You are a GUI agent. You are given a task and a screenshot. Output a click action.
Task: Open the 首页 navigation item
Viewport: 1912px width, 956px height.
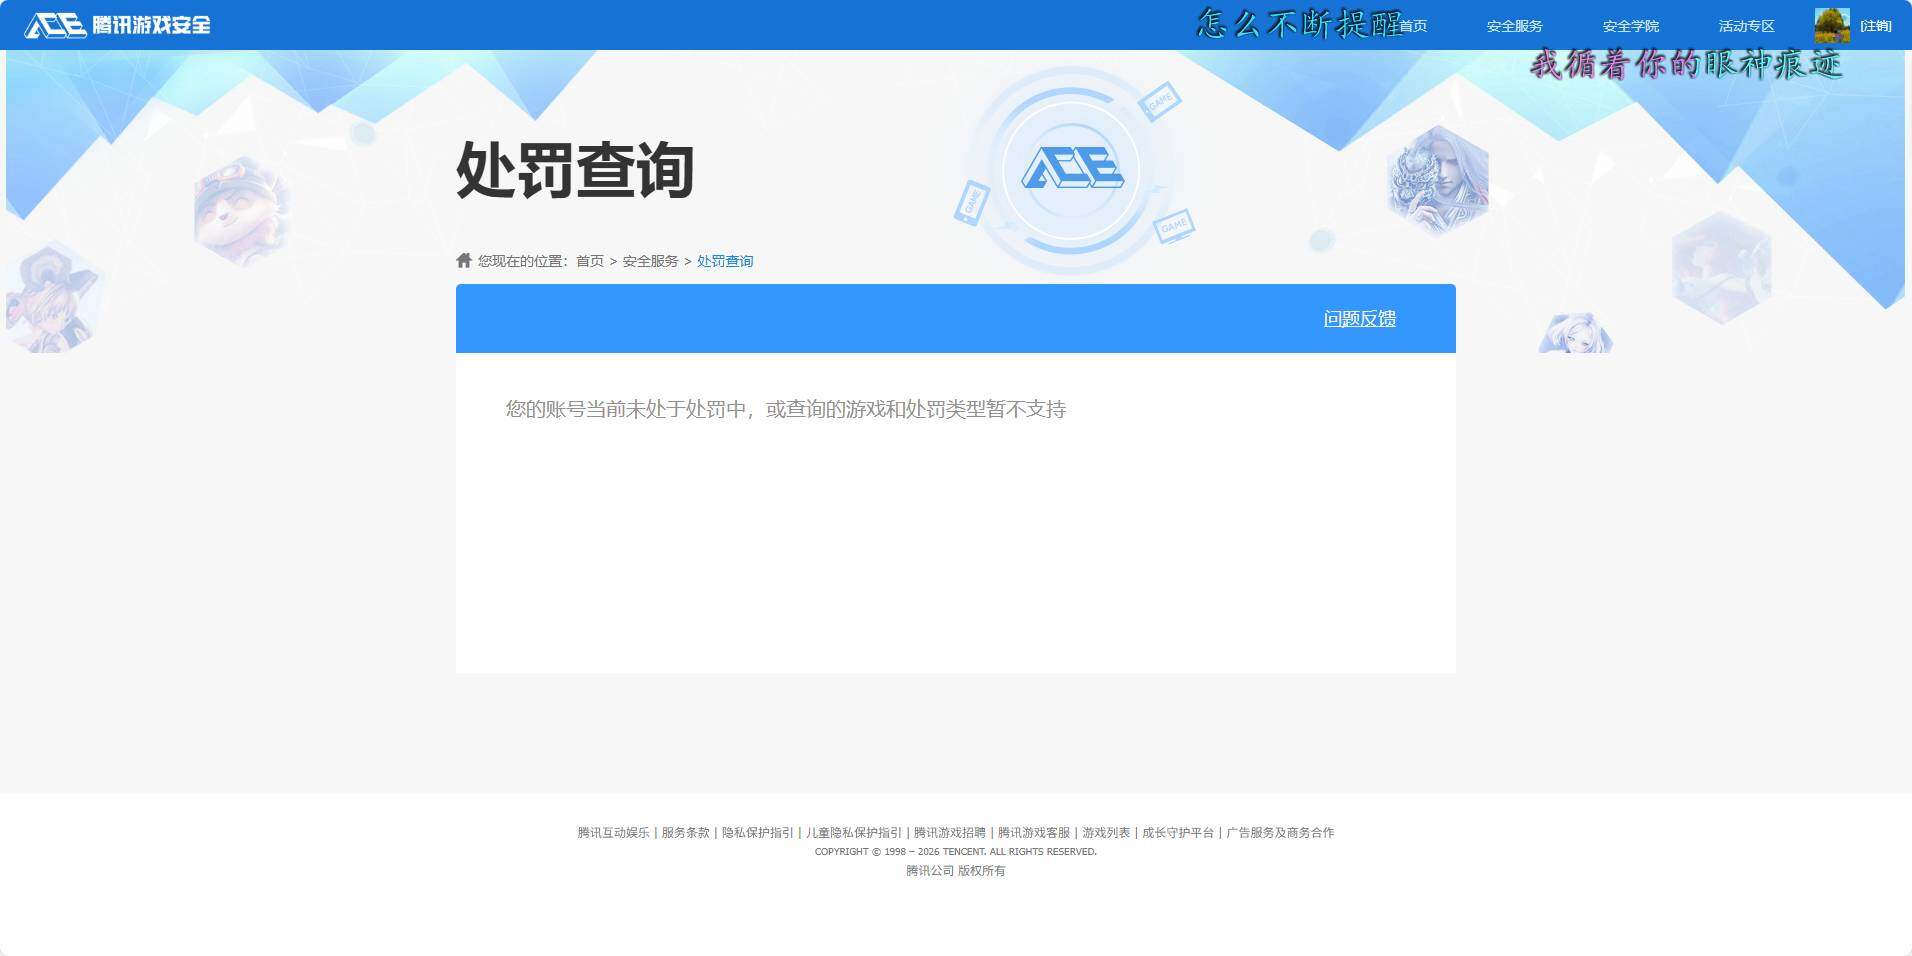click(1413, 25)
